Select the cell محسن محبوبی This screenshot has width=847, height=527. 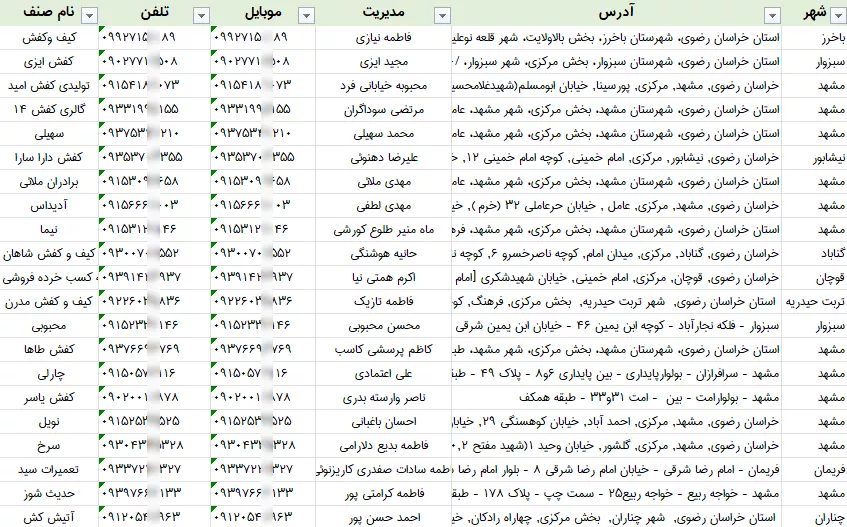[384, 326]
